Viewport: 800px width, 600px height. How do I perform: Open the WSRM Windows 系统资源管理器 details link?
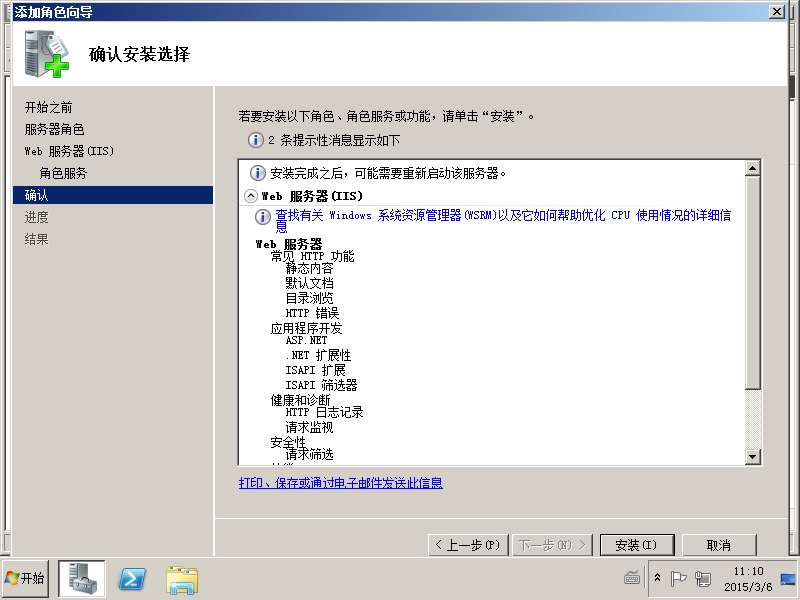tap(503, 220)
